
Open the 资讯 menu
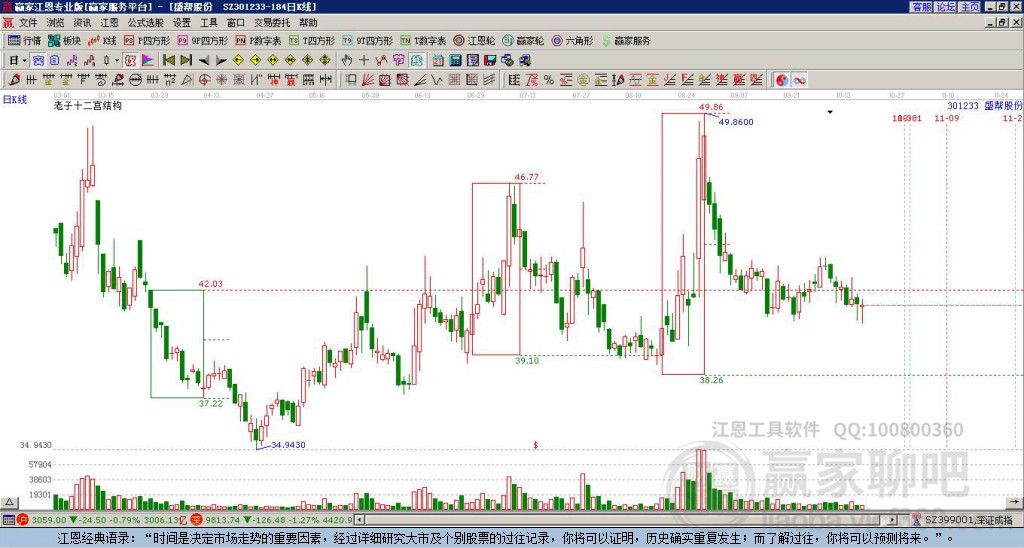(82, 23)
